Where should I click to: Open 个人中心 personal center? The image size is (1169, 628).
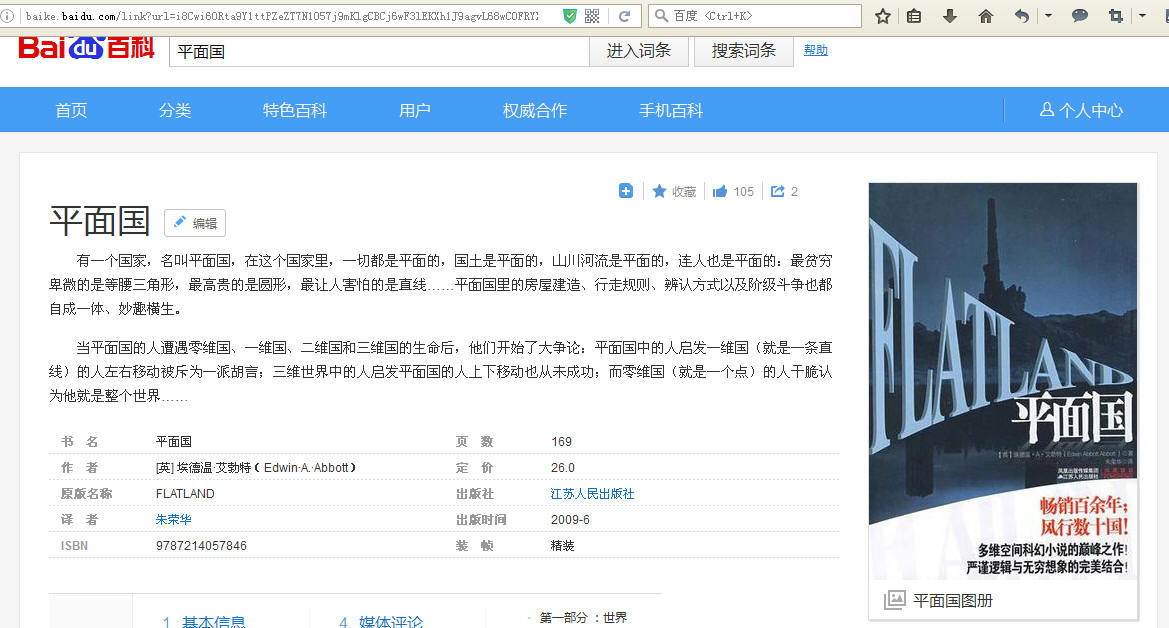pyautogui.click(x=1081, y=110)
